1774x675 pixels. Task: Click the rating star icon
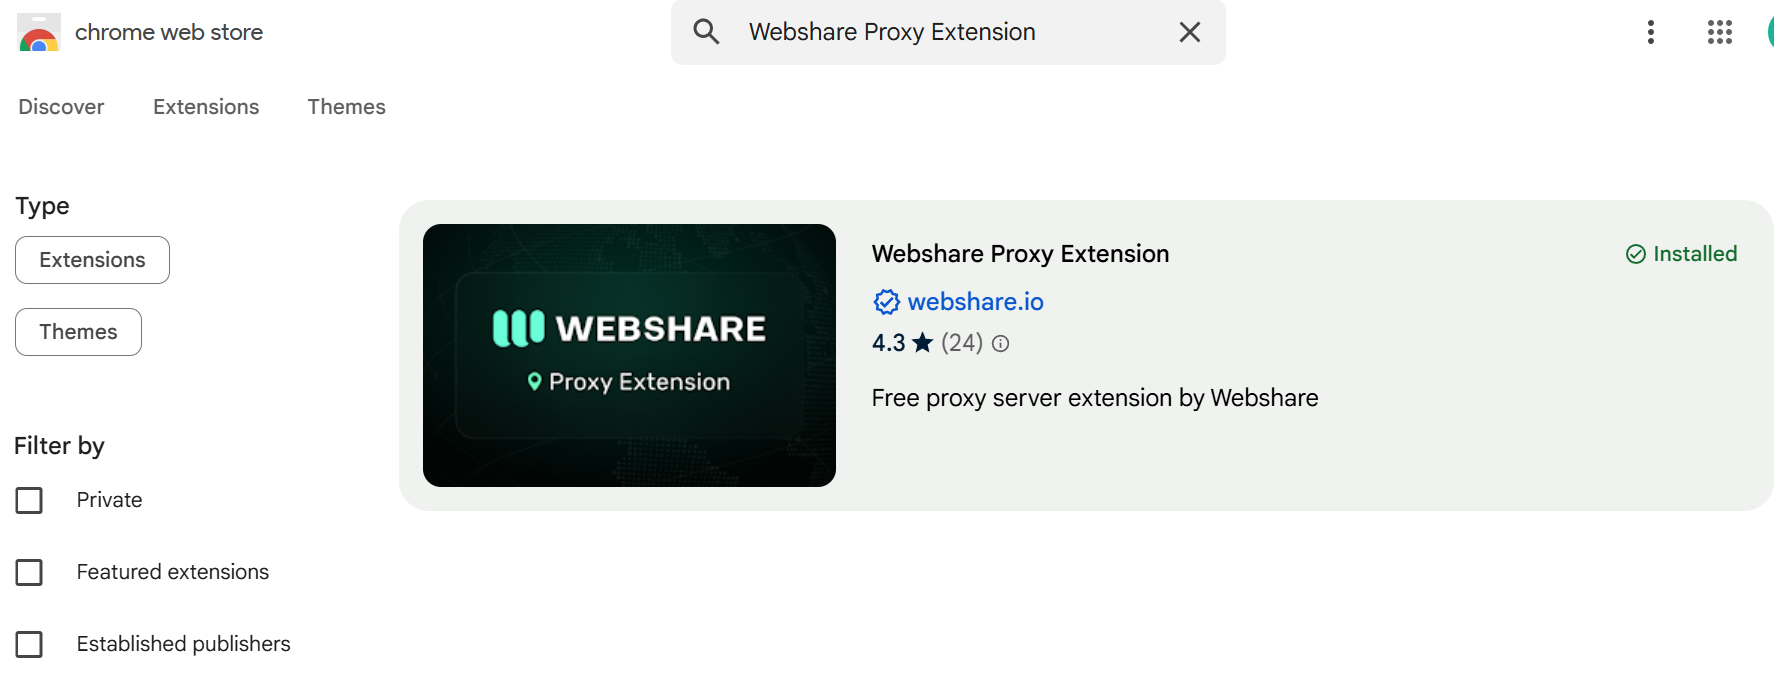(x=922, y=343)
